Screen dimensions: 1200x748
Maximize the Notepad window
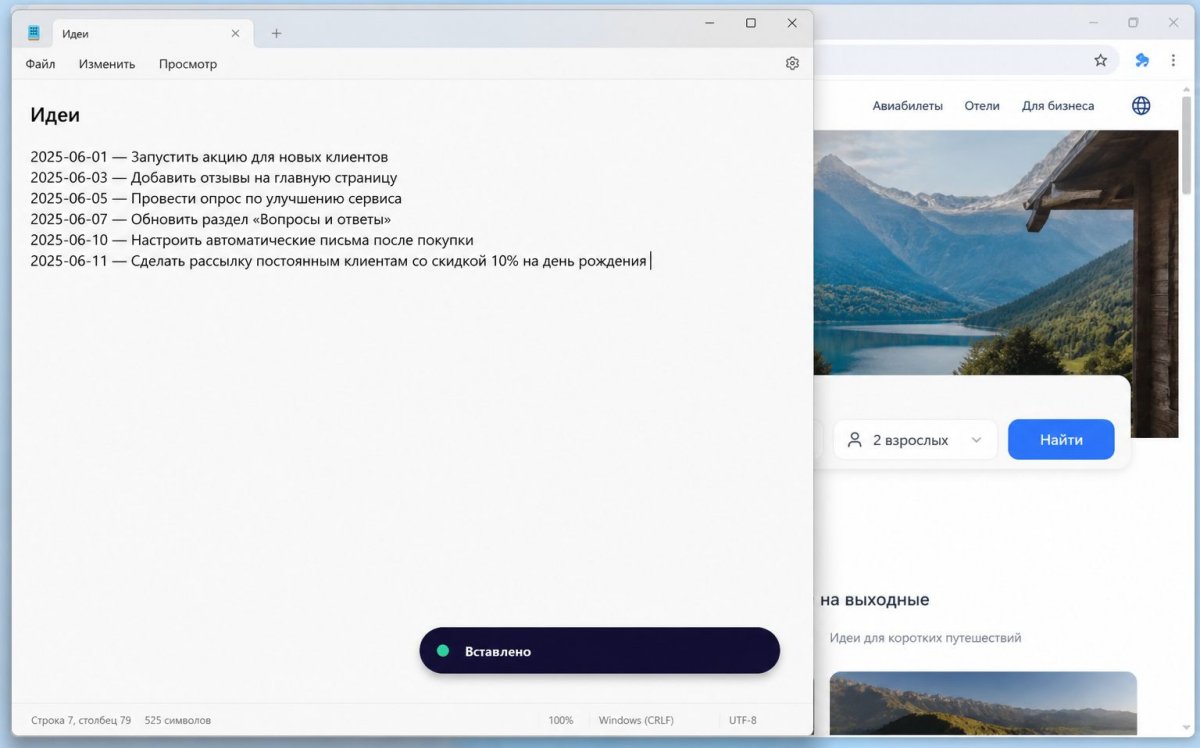click(x=751, y=23)
